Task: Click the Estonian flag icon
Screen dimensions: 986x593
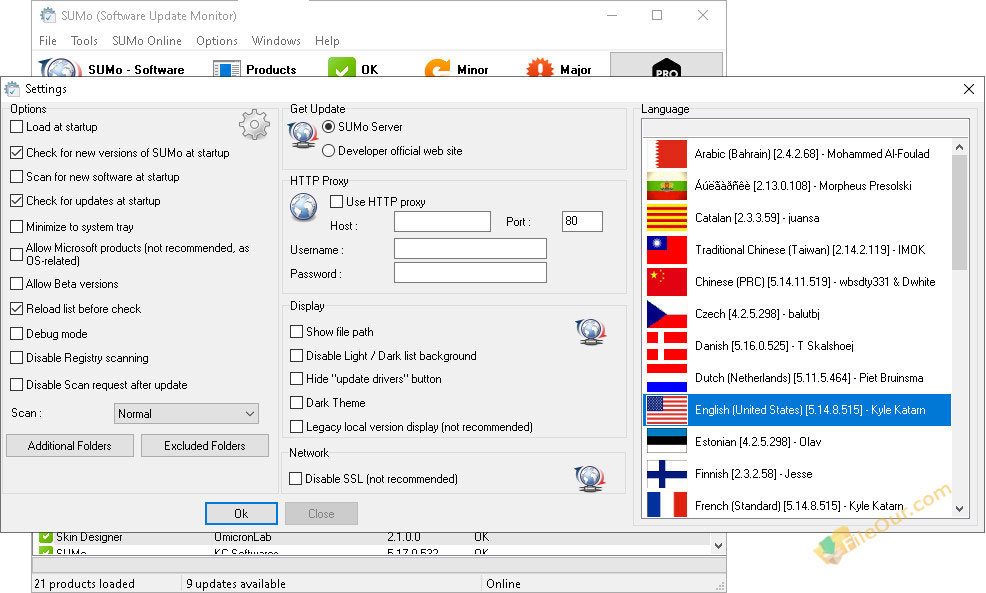Action: 667,442
